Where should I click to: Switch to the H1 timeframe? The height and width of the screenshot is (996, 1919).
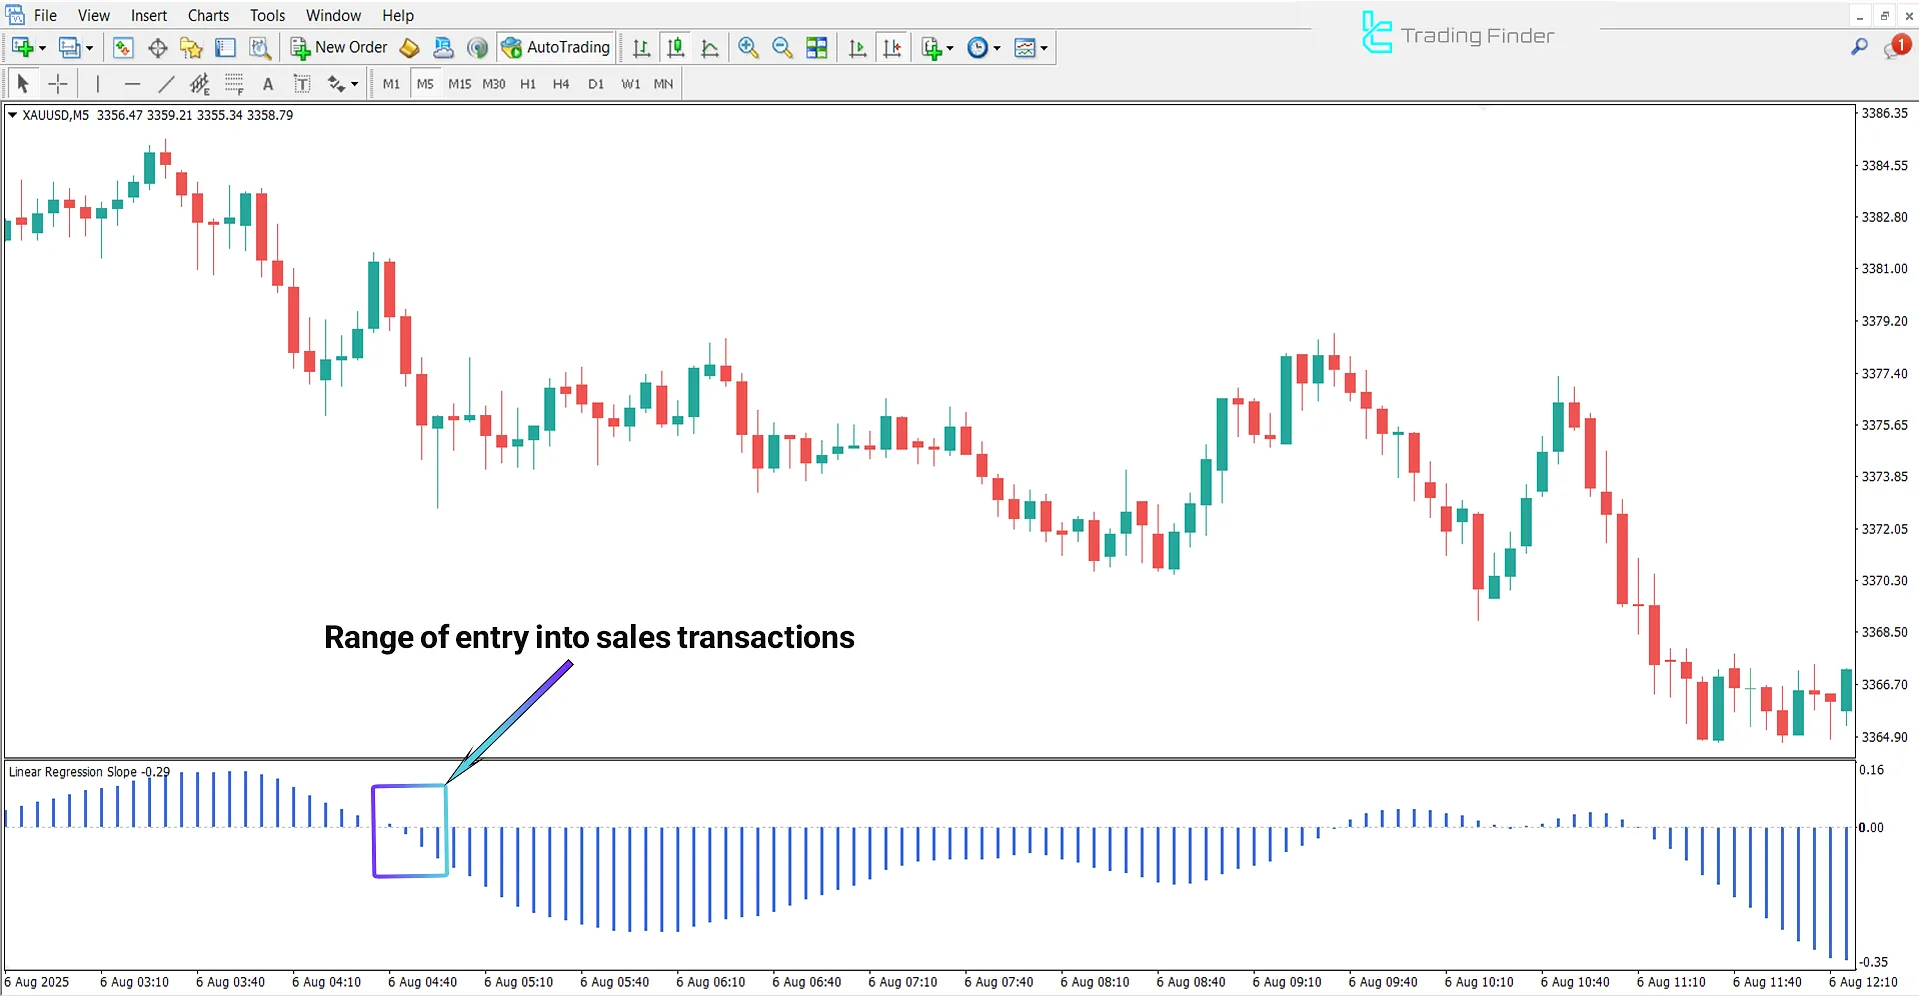(x=528, y=84)
